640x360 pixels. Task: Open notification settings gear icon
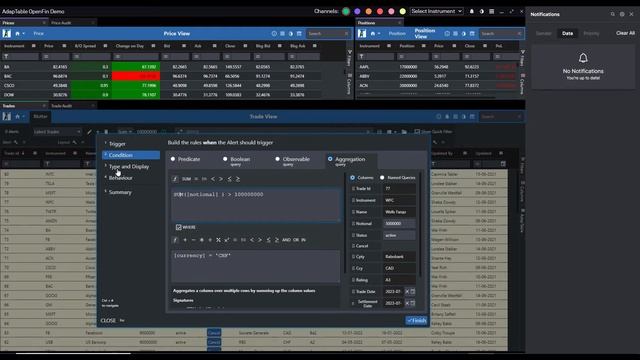pyautogui.click(x=622, y=14)
